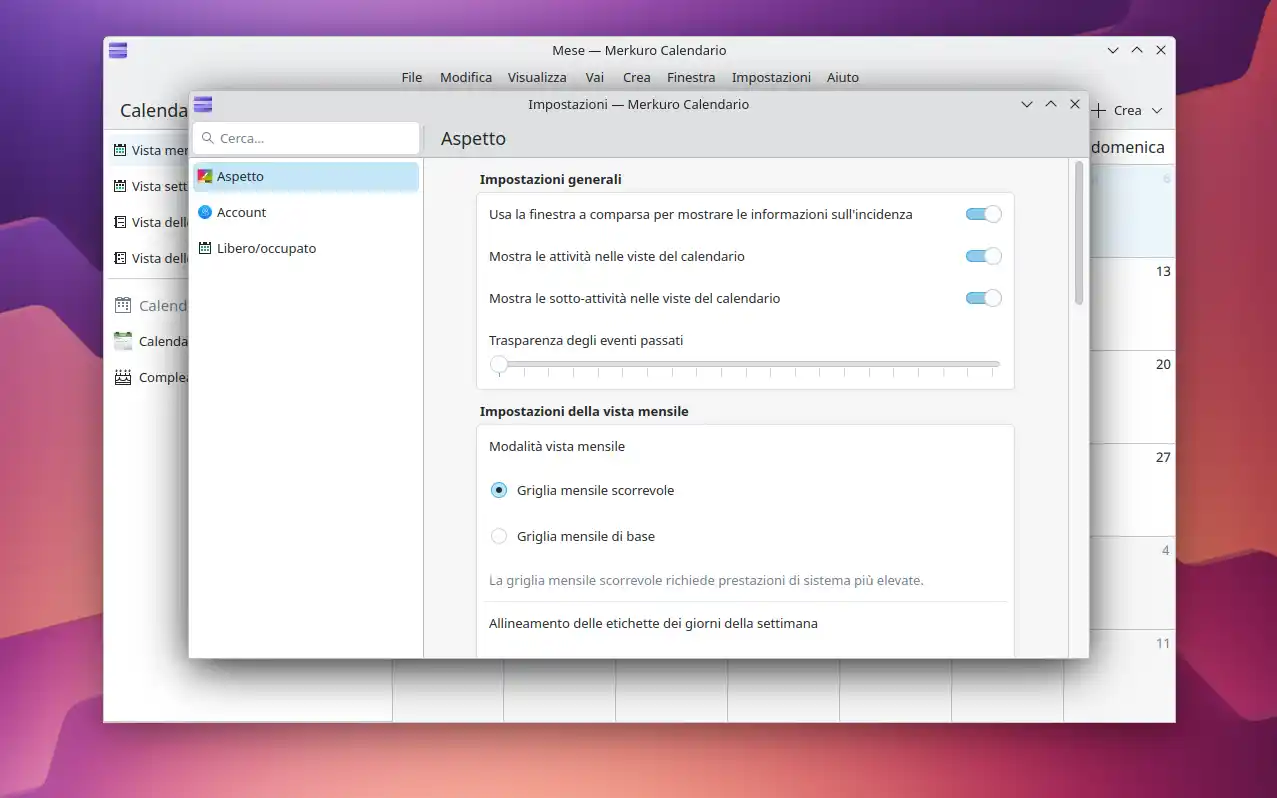Click the Compleanni cake icon in sidebar
This screenshot has width=1277, height=798.
pos(123,377)
